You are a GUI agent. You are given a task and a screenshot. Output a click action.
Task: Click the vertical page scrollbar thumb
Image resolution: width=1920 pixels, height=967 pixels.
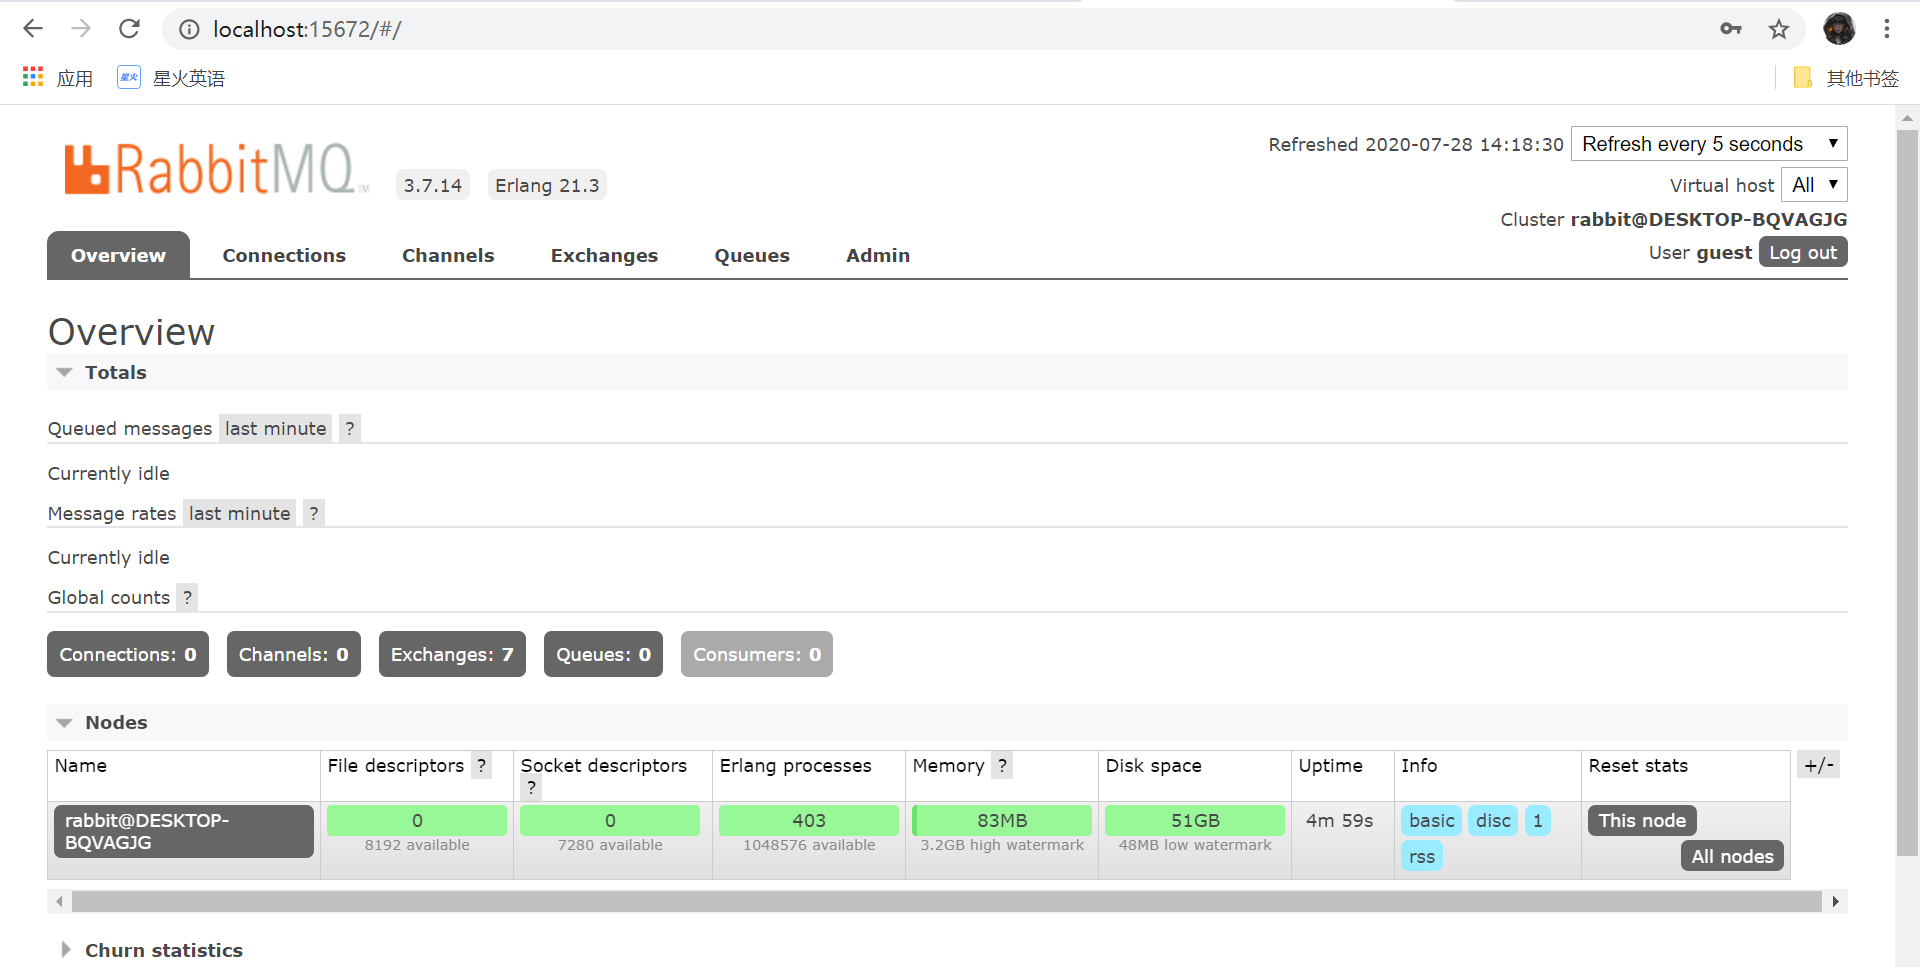pyautogui.click(x=1907, y=492)
